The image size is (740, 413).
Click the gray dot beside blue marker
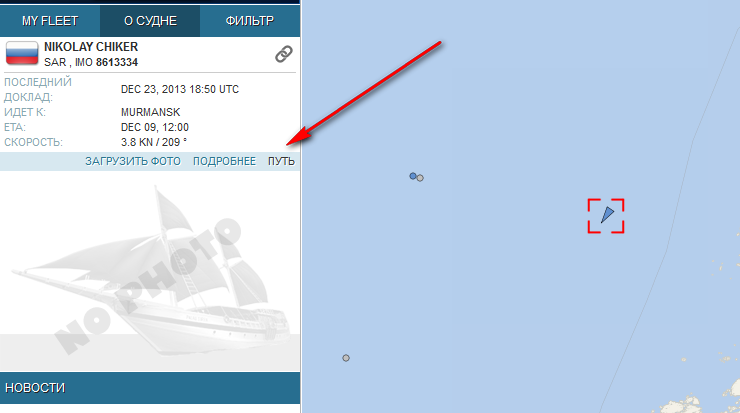coord(420,178)
